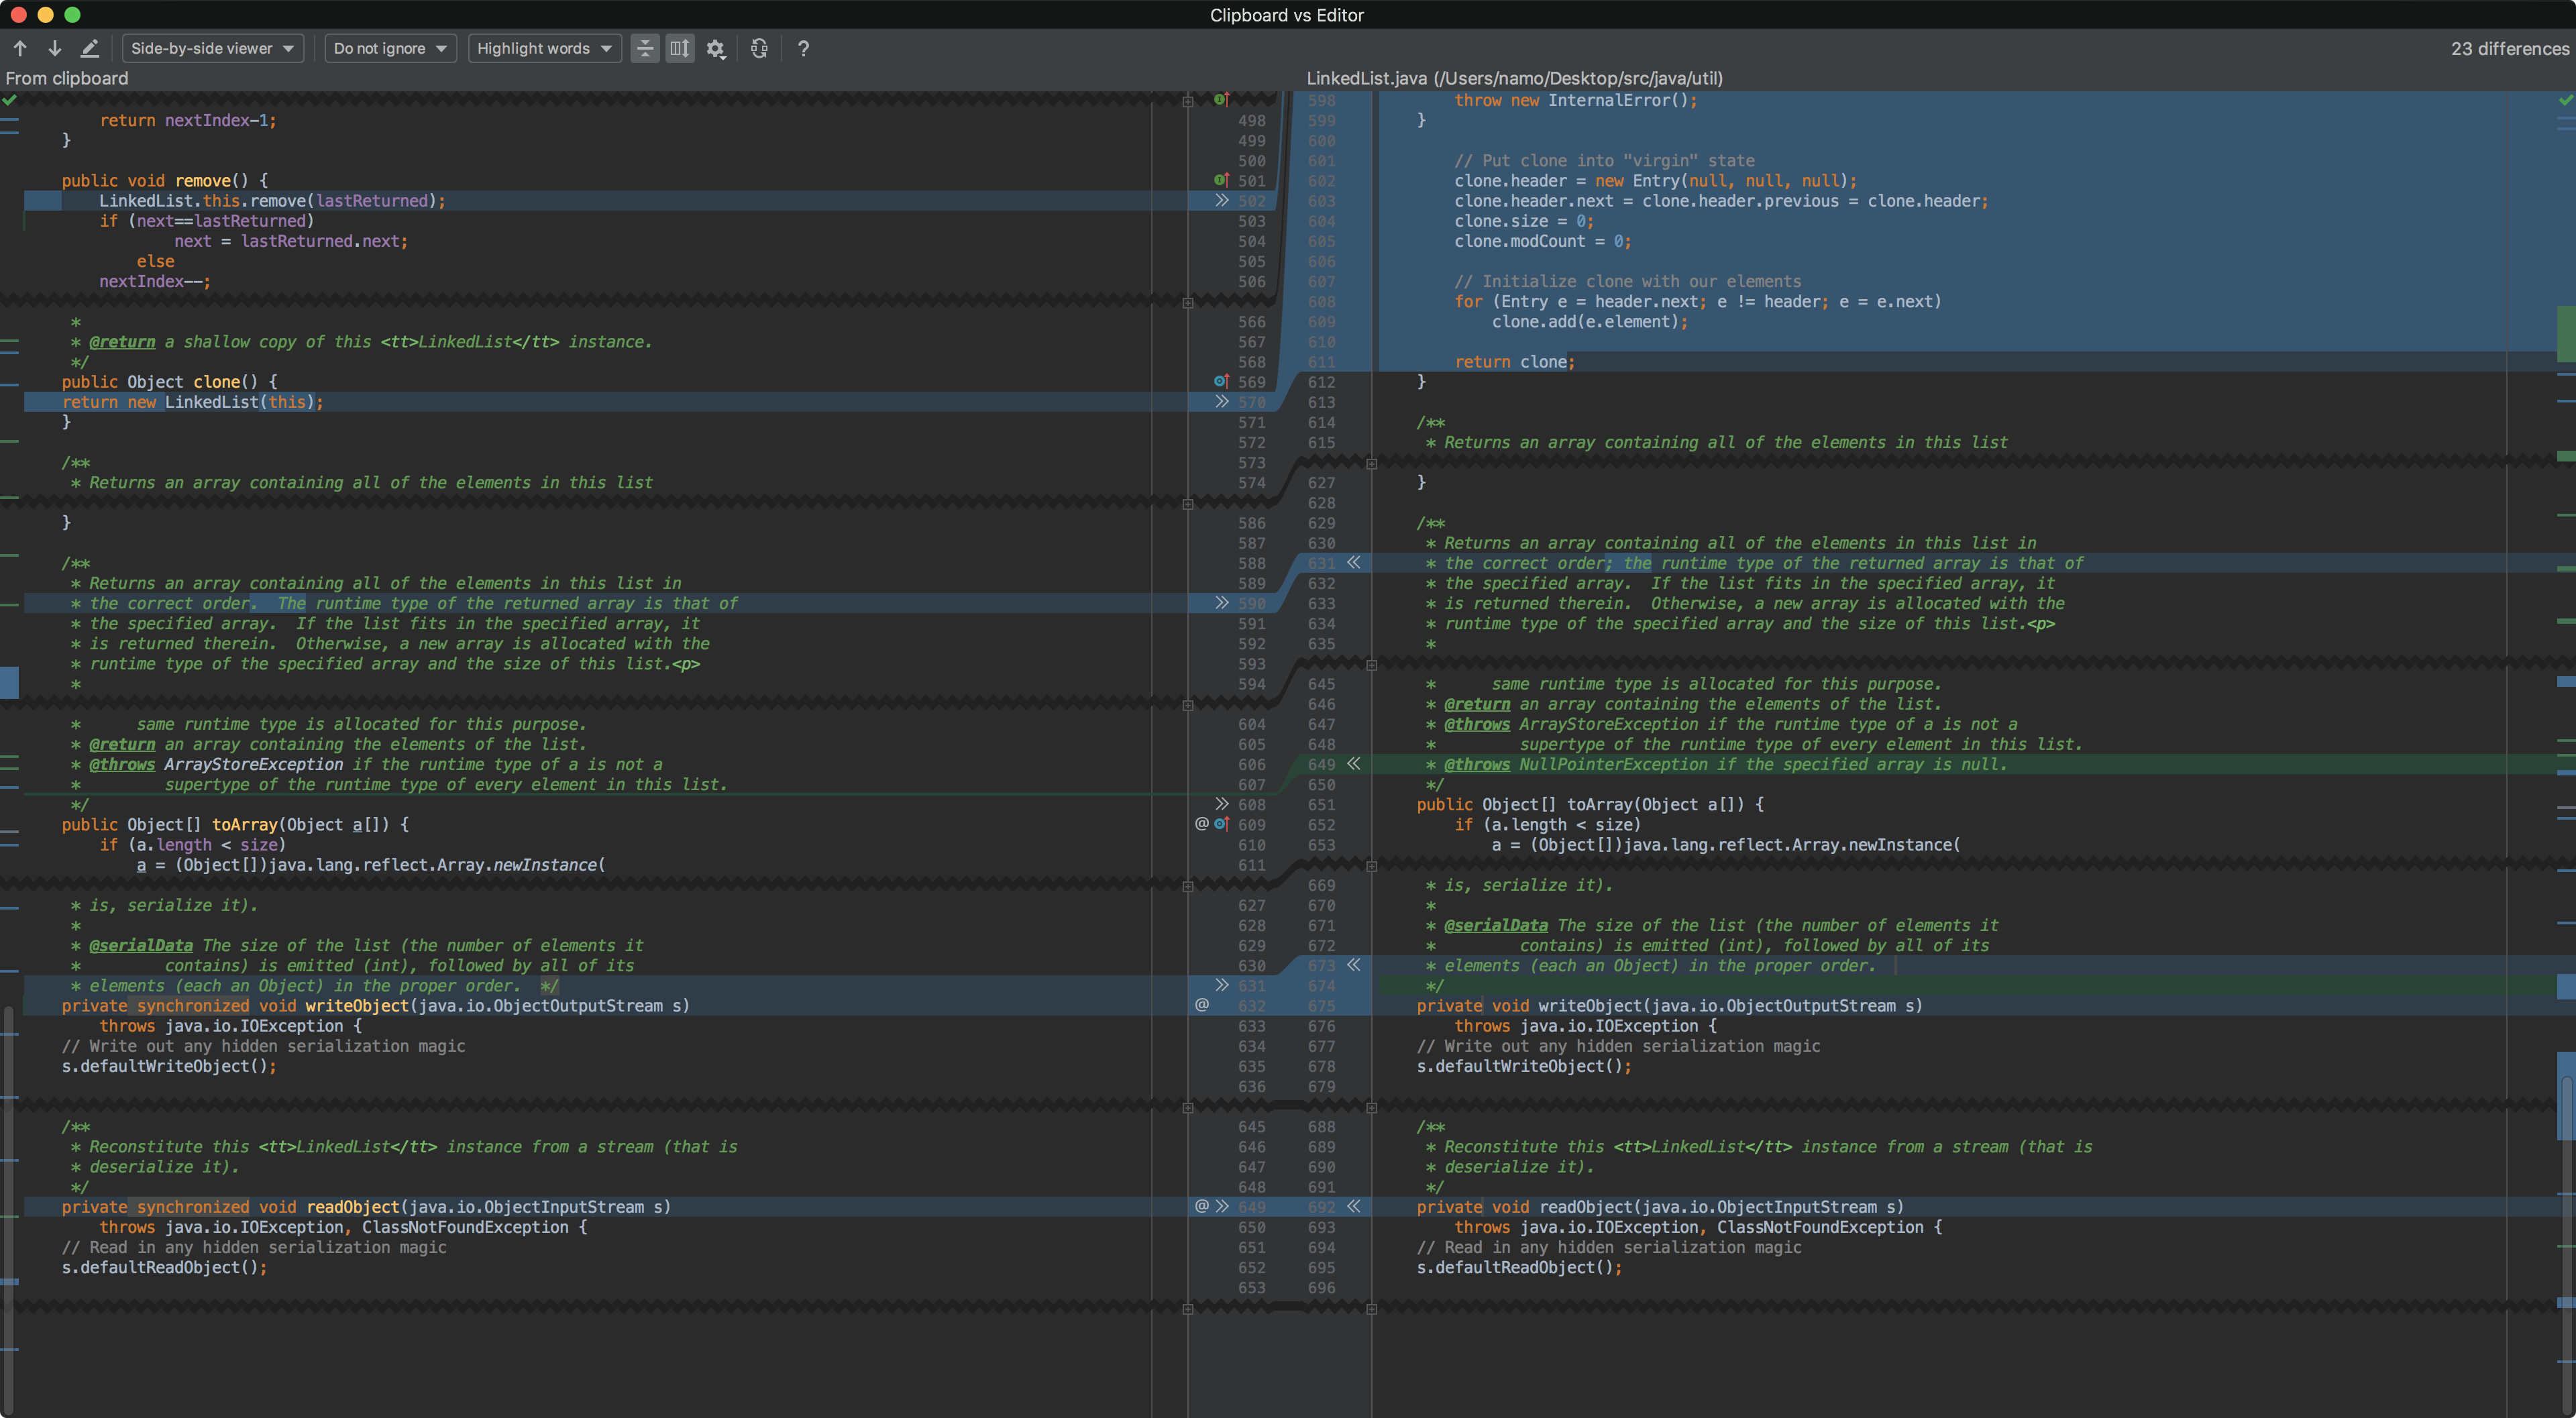The image size is (2576, 1418).
Task: Jump to next difference arrow
Action: tap(55, 48)
